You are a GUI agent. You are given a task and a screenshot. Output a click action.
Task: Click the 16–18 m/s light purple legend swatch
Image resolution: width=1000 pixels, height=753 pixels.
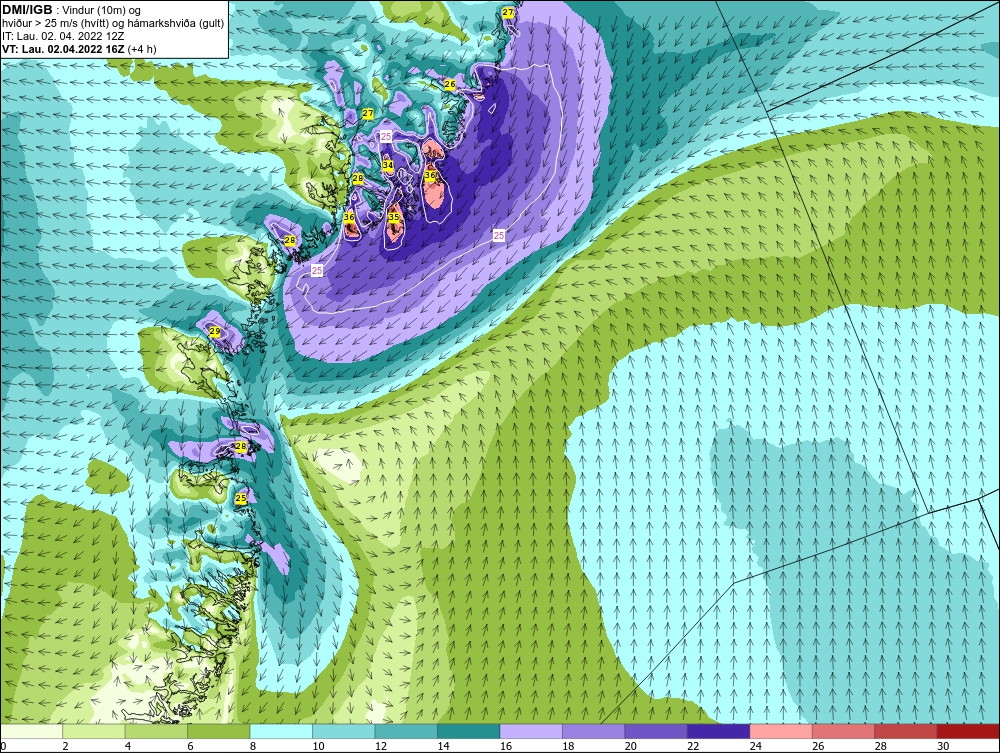(531, 731)
